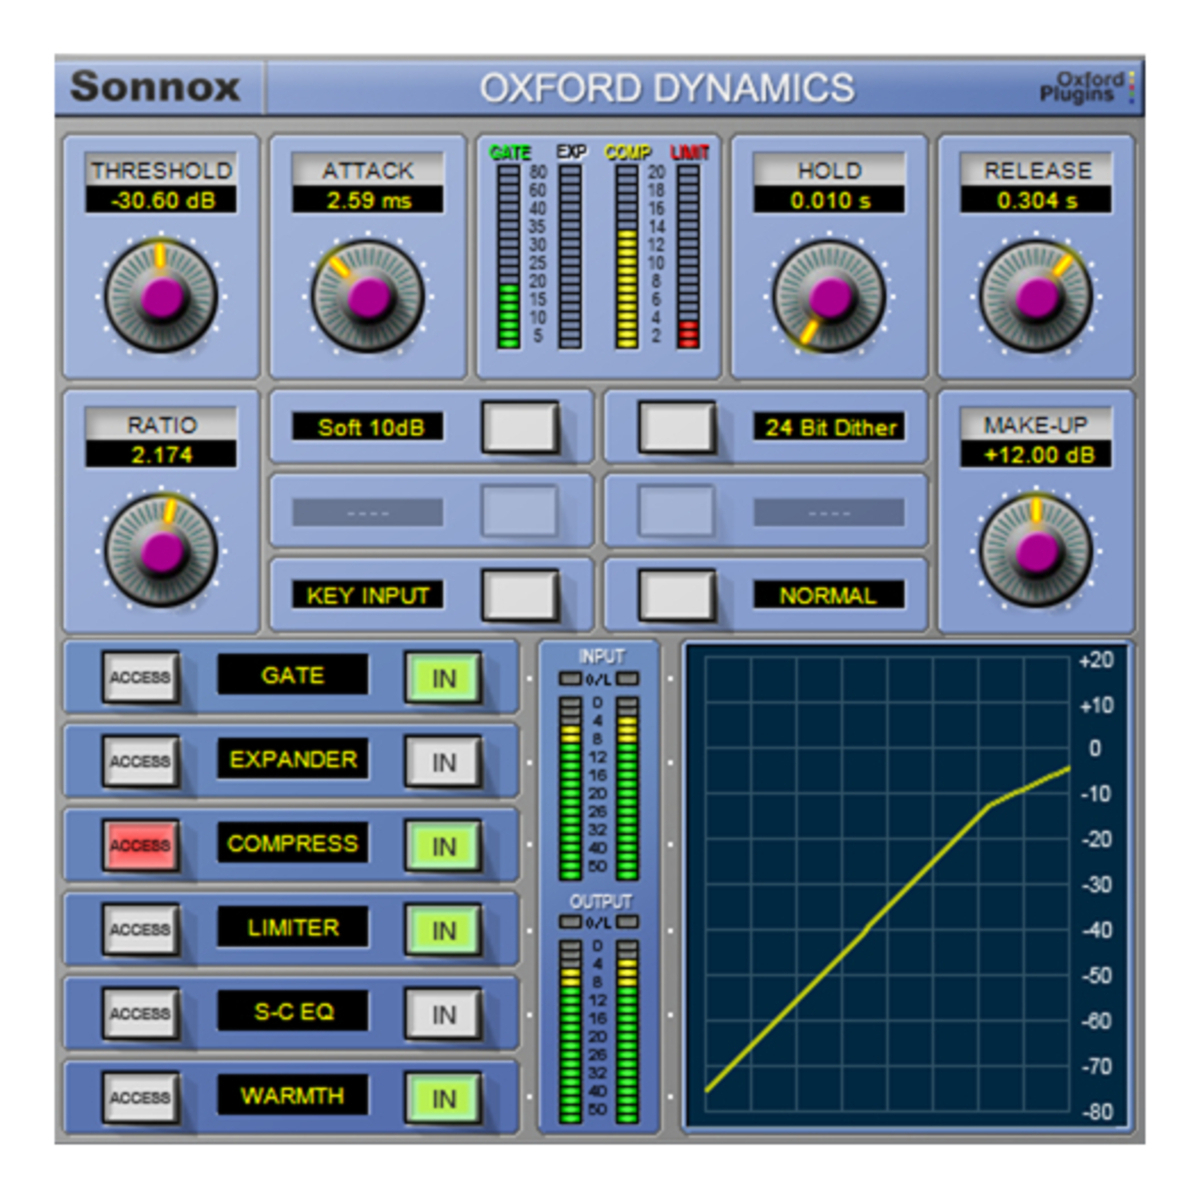Enable the EXPANDER IN switch
The image size is (1200, 1200).
tap(443, 760)
